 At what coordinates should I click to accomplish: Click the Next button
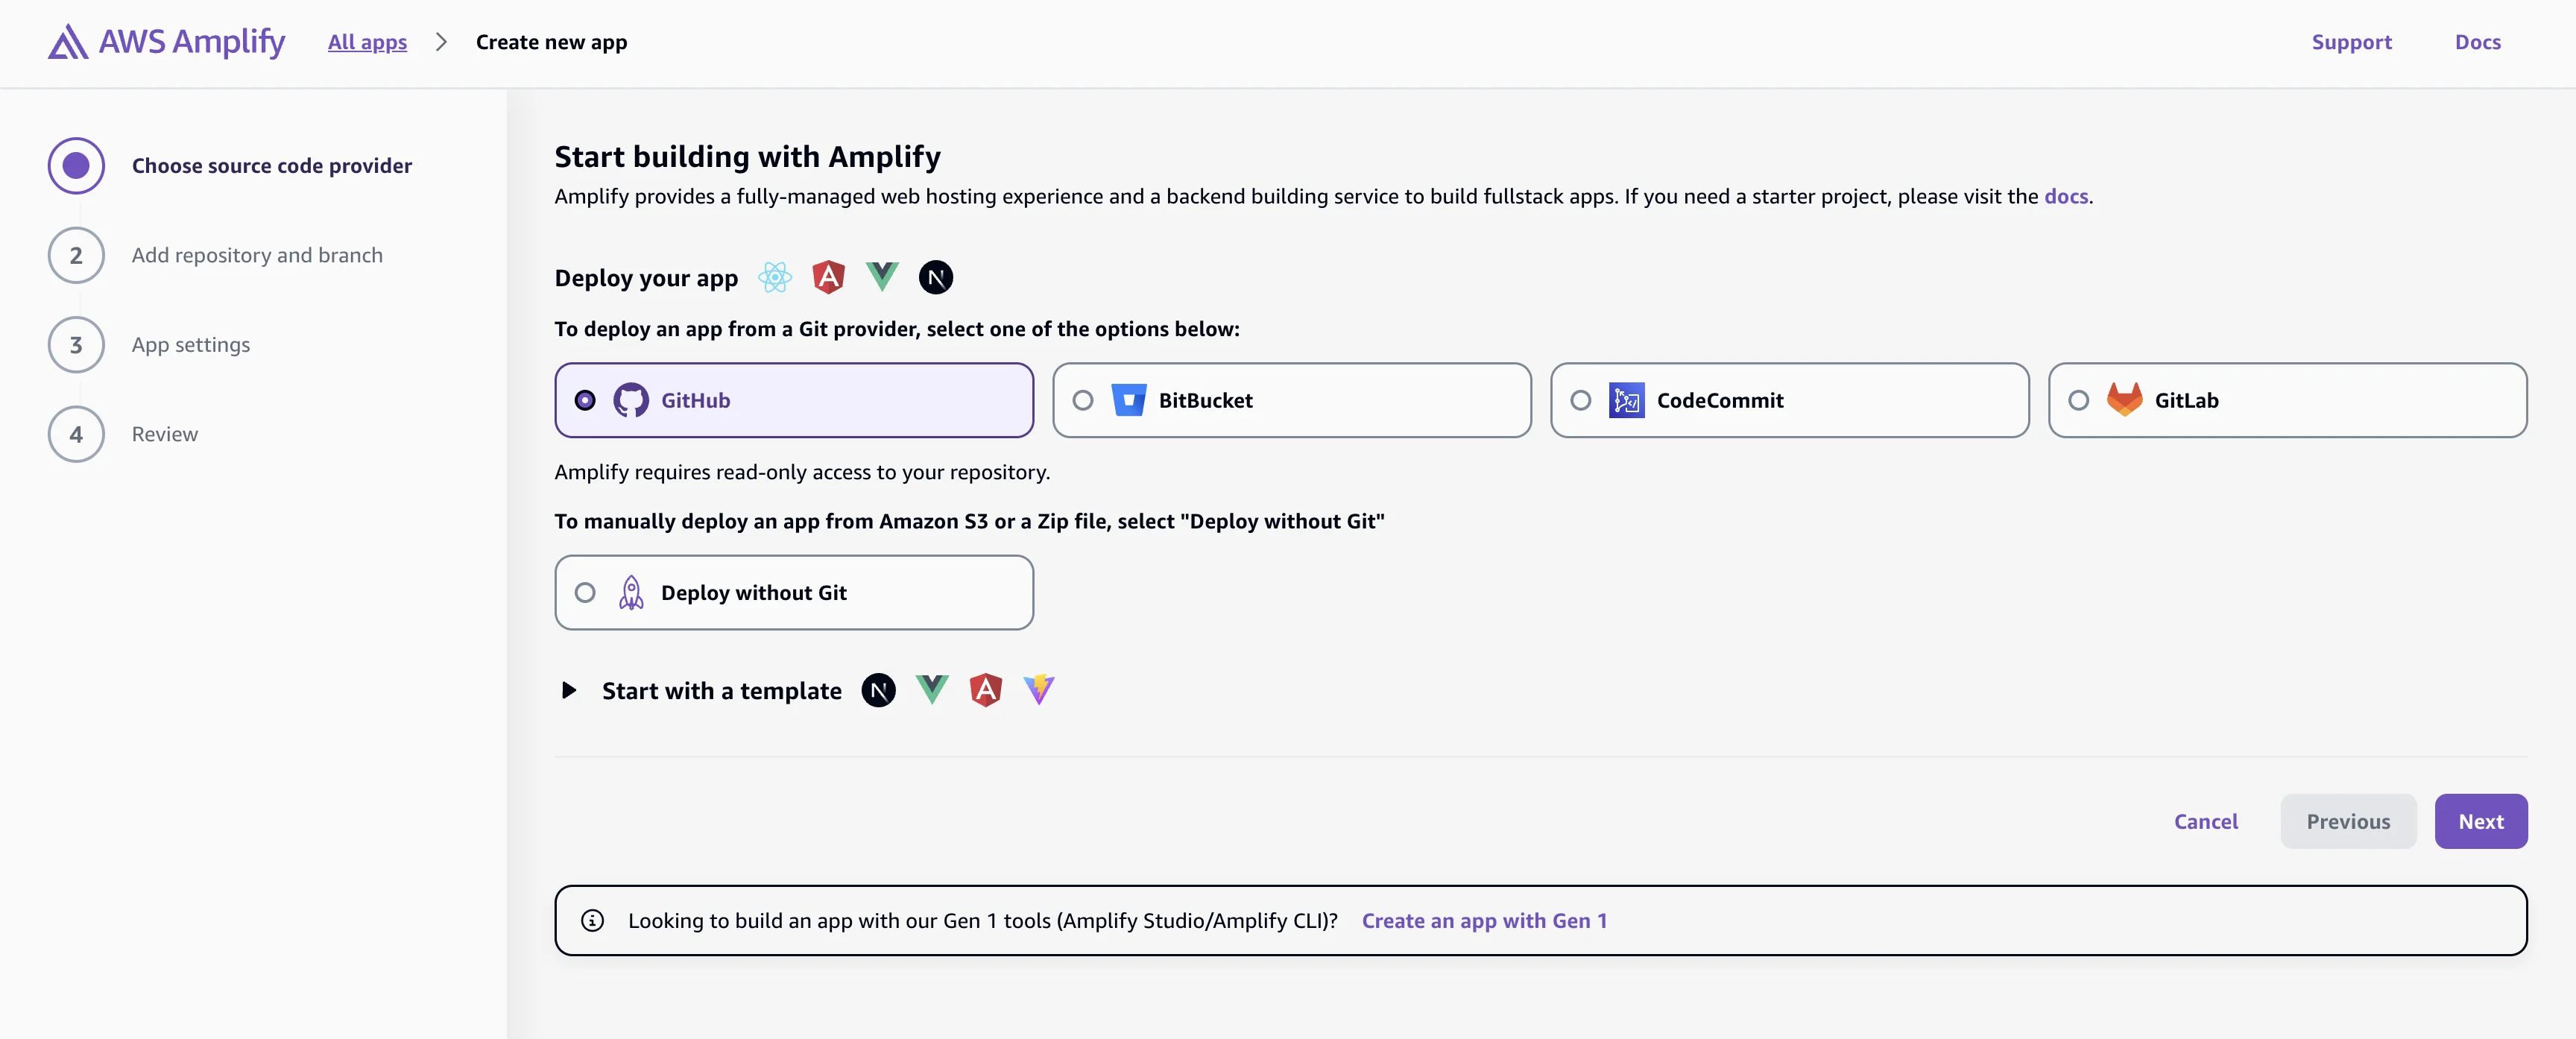coord(2481,820)
